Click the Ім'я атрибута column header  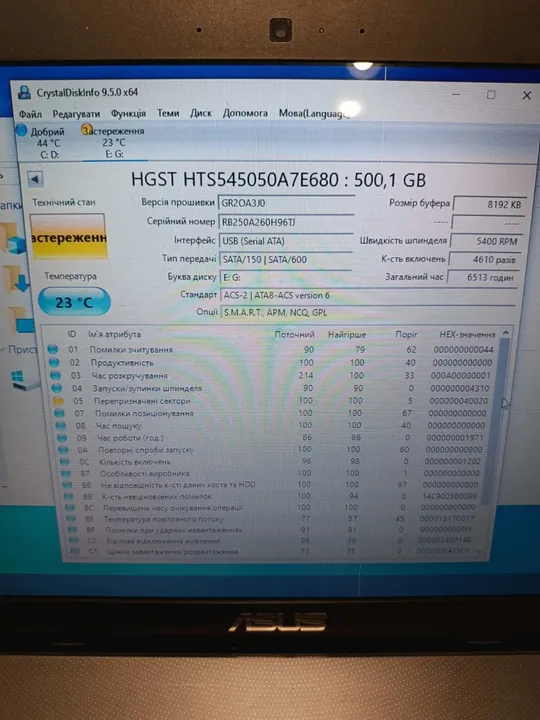coord(115,334)
